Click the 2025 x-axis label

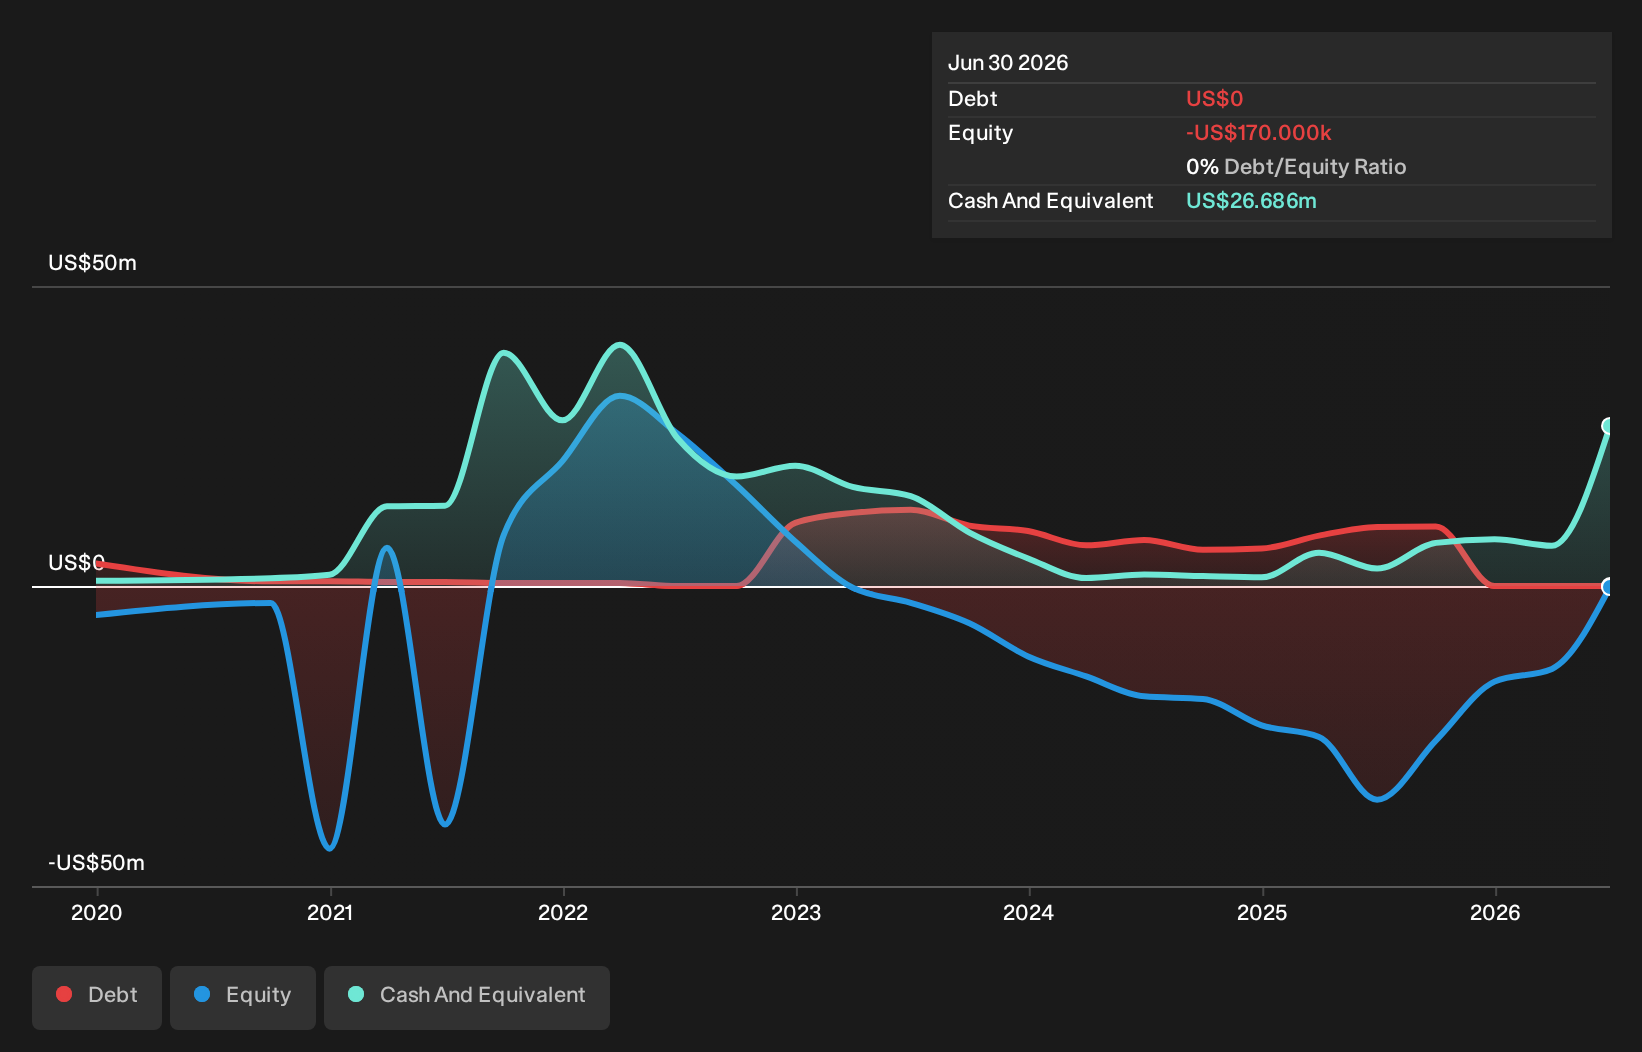pyautogui.click(x=1262, y=912)
